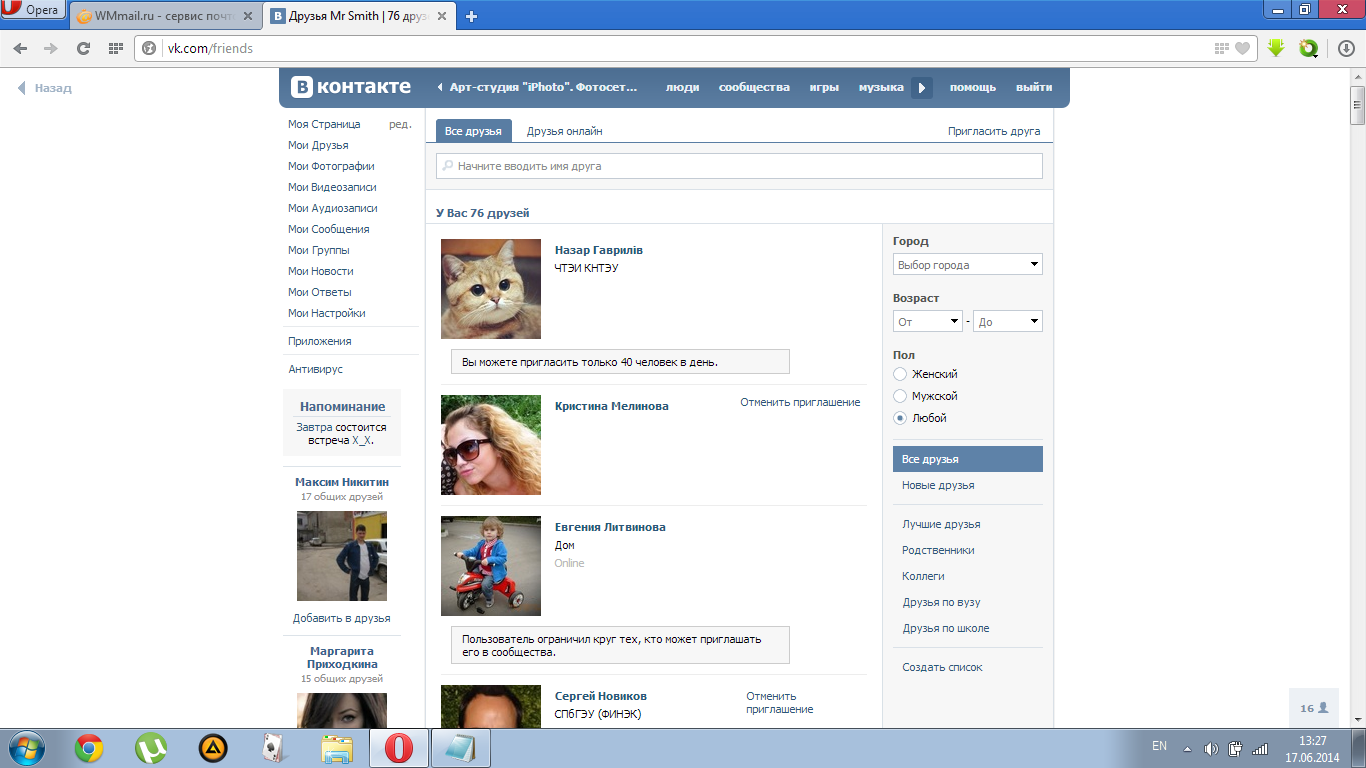Screen dimensions: 1366x768
Task: Click the green circular extension icon
Action: point(1308,48)
